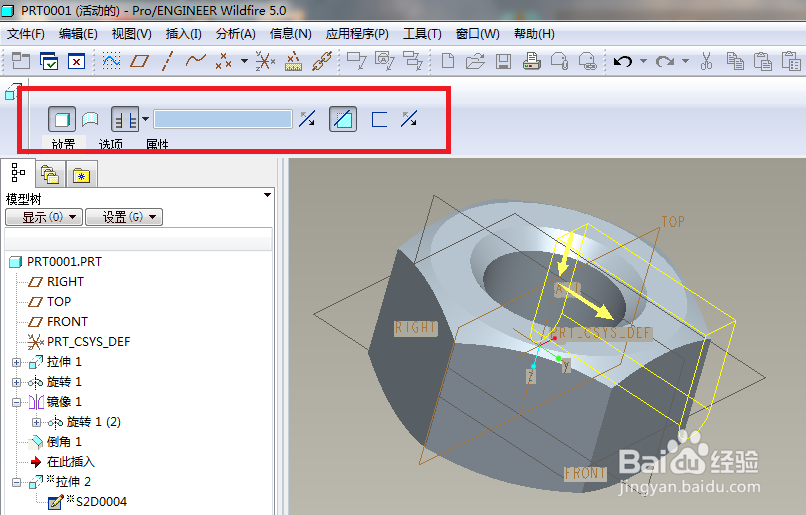Viewport: 806px width, 515px height.
Task: Expand the 旋转 1 (2) node
Action: pyautogui.click(x=36, y=422)
